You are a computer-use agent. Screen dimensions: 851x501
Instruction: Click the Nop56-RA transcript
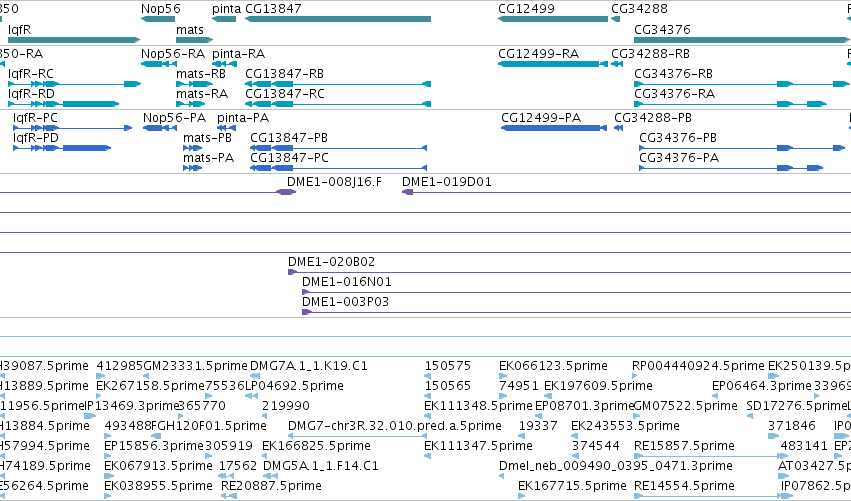(x=158, y=64)
